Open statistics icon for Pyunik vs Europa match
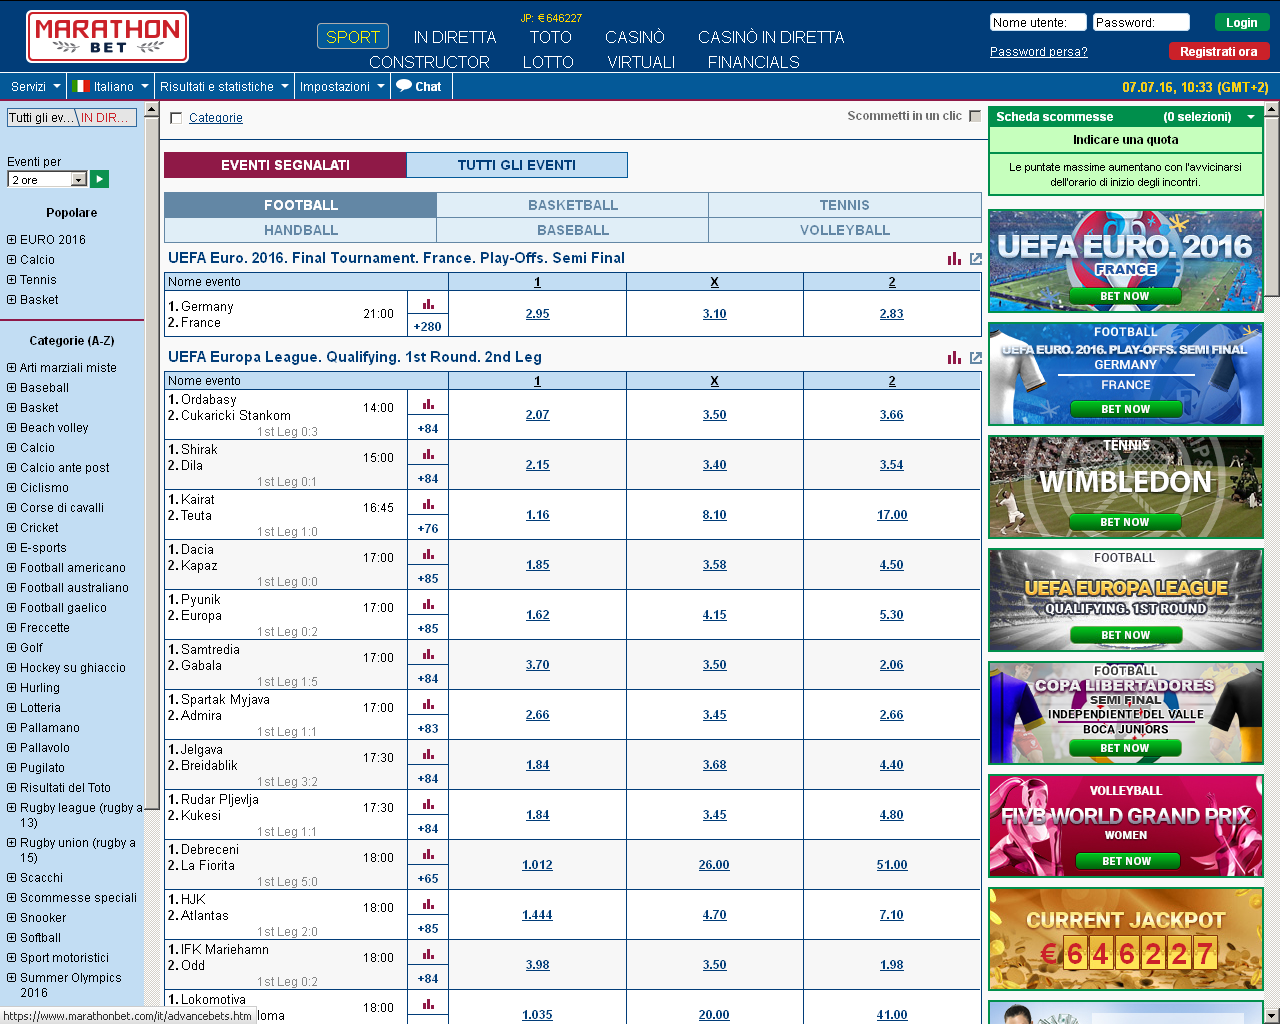 428,604
